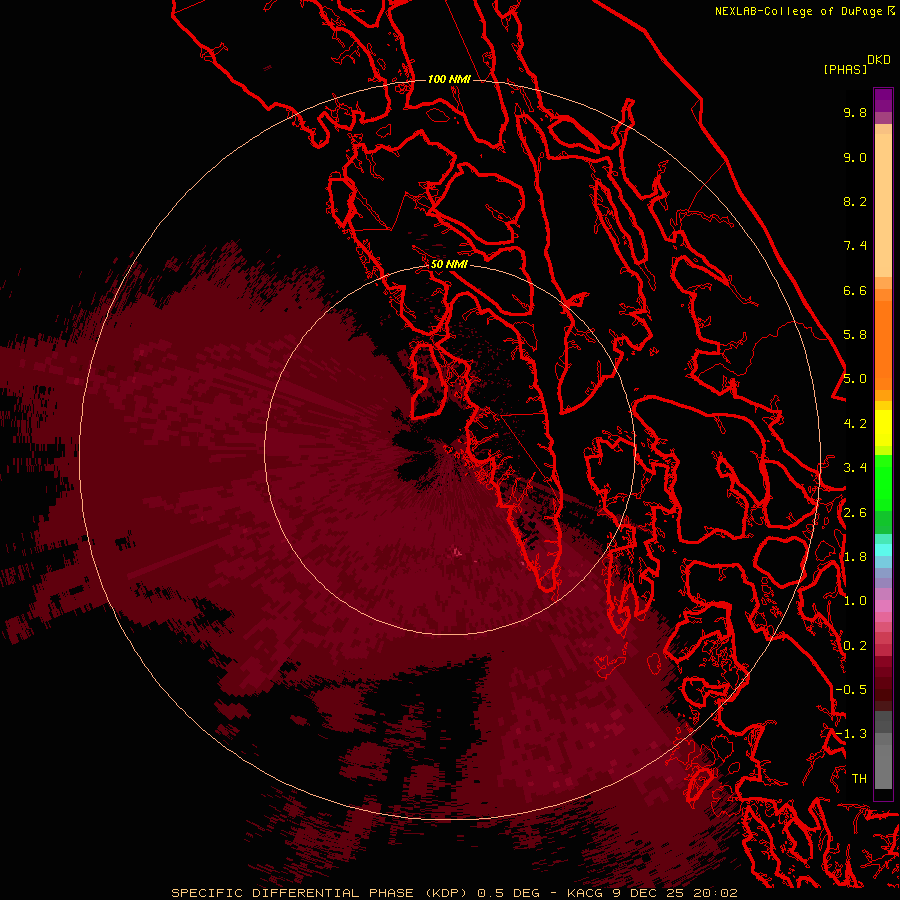900x900 pixels.
Task: Click the purple top band of color scale
Action: point(883,101)
